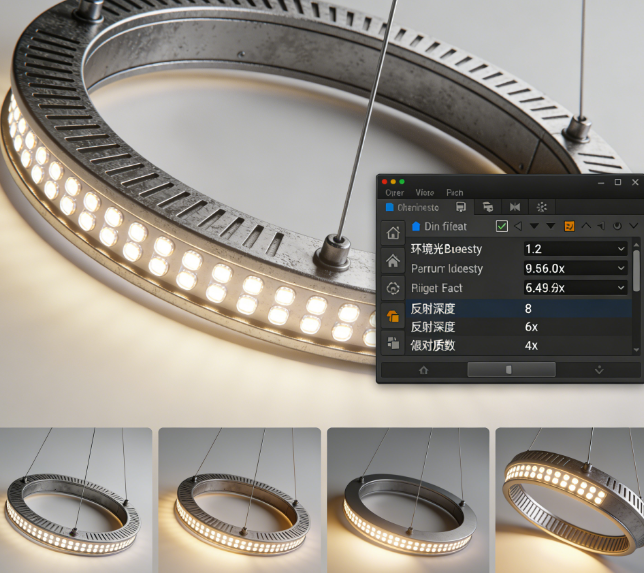The image size is (644, 573).
Task: Click the orange cube icon in sidebar
Action: [392, 315]
